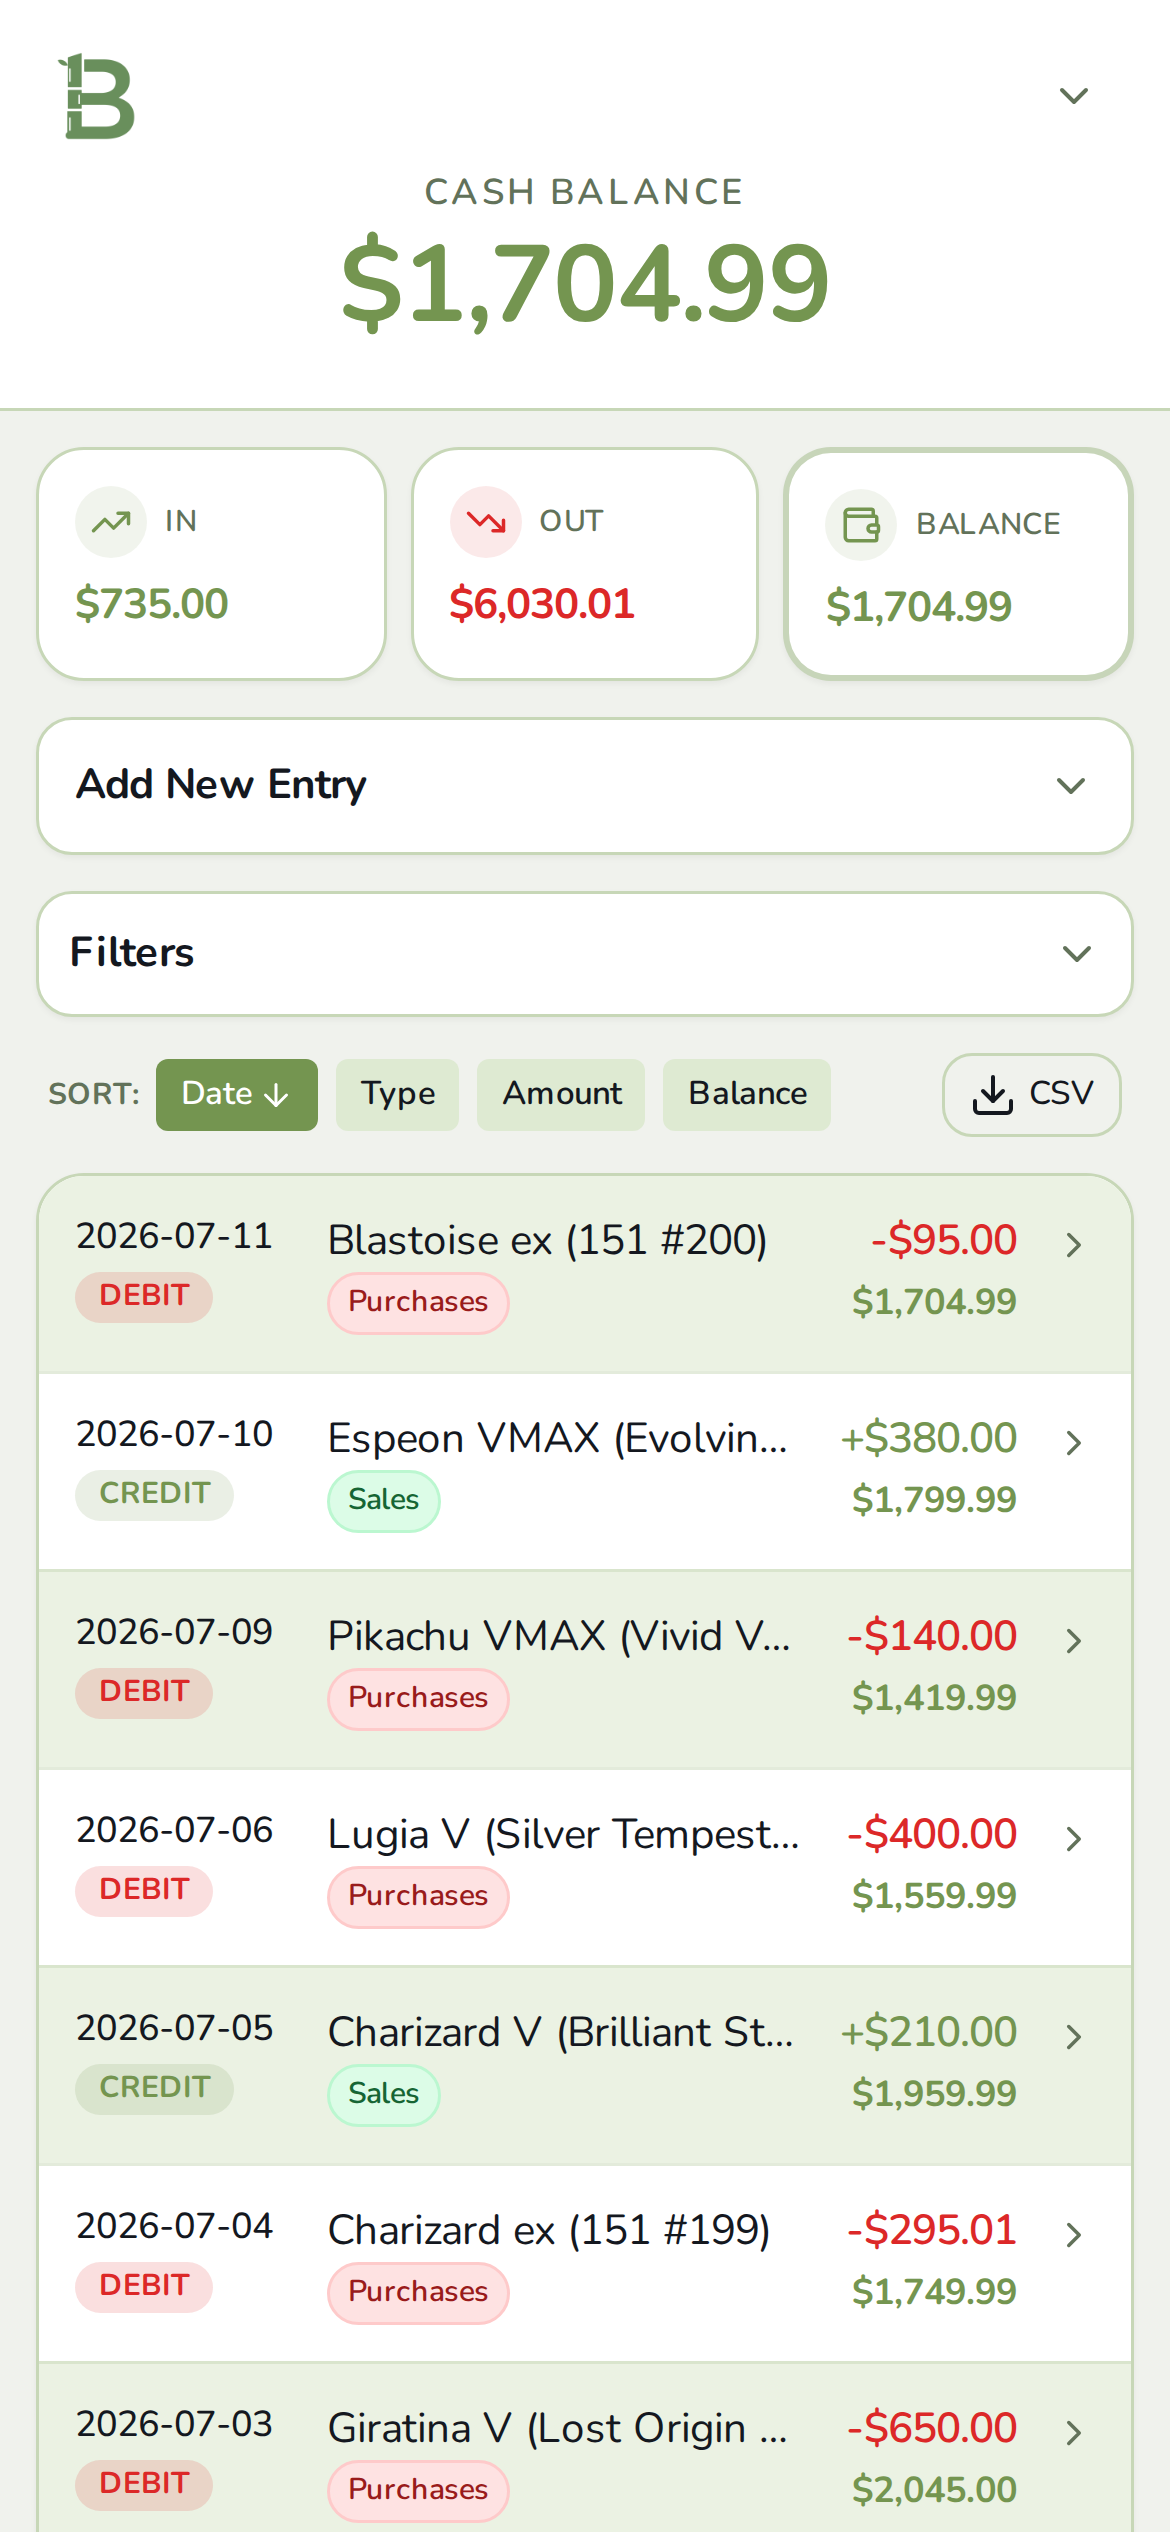Click the +$380.00 amount
This screenshot has width=1170, height=2532.
point(929,1438)
